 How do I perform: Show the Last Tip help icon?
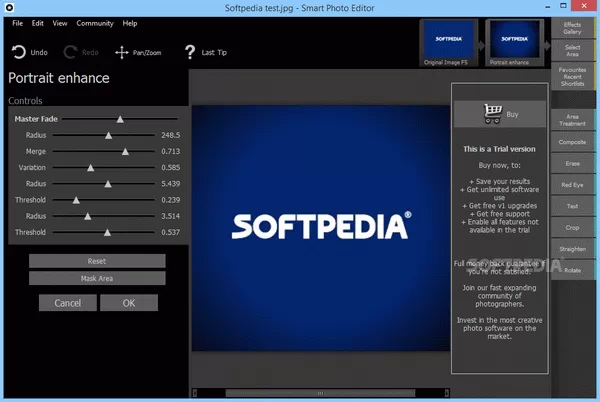tap(190, 51)
